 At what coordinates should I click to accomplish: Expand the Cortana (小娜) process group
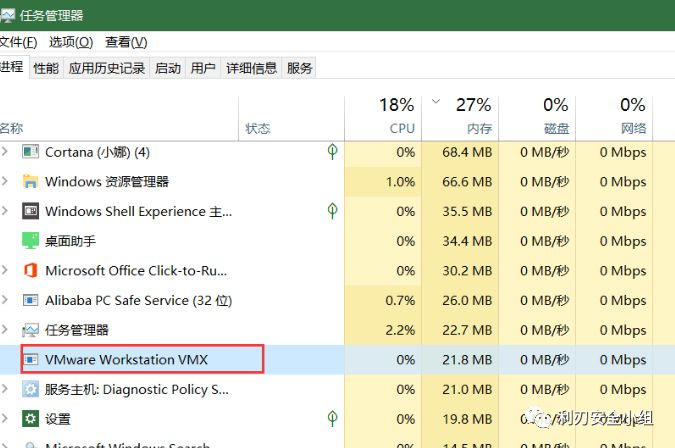click(5, 151)
